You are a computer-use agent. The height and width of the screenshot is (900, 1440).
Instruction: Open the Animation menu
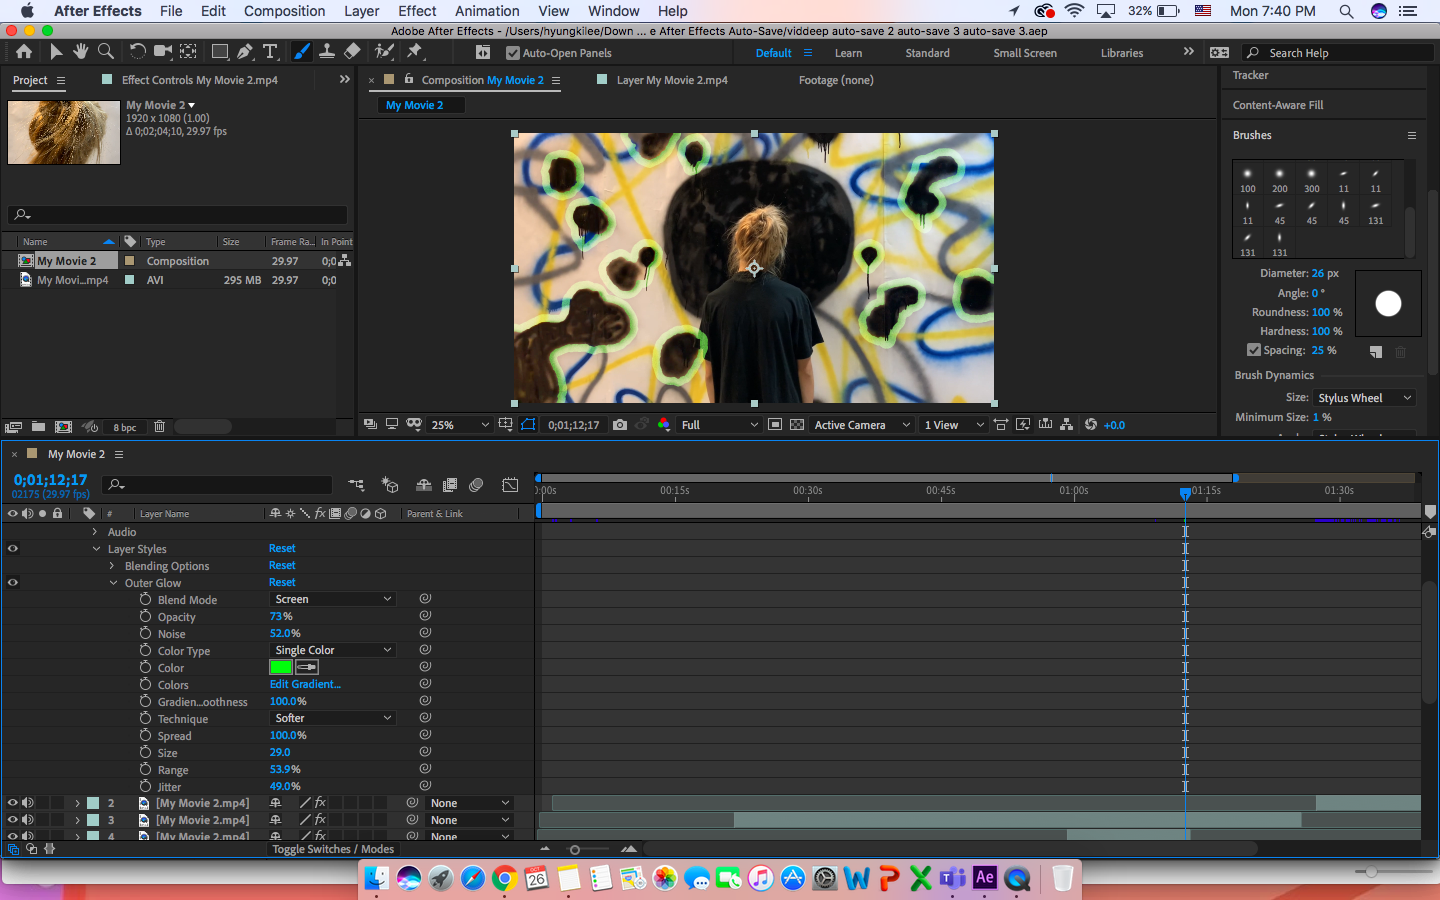point(487,11)
